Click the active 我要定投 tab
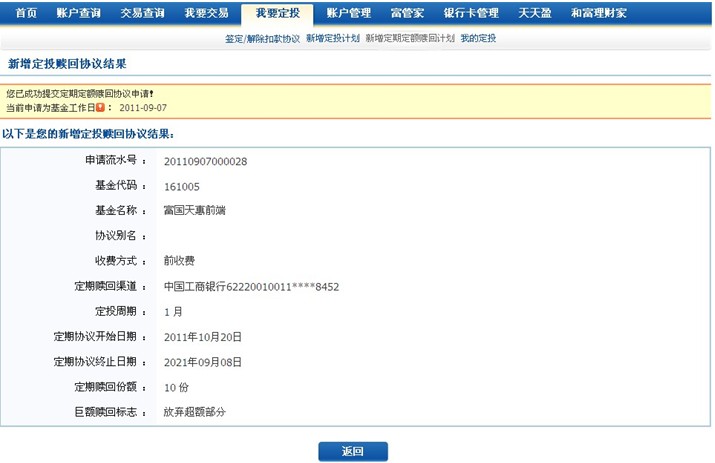 pos(277,13)
